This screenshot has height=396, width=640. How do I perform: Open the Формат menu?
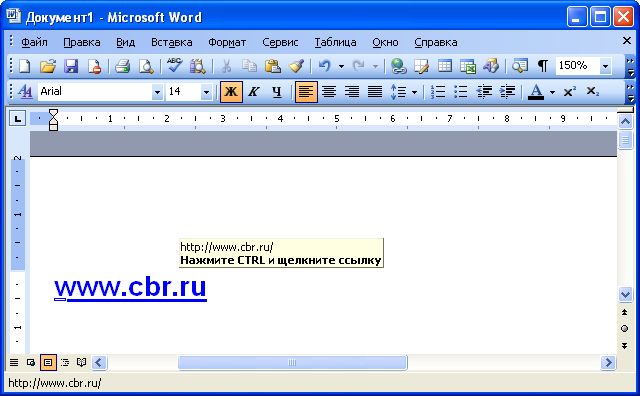(x=227, y=42)
